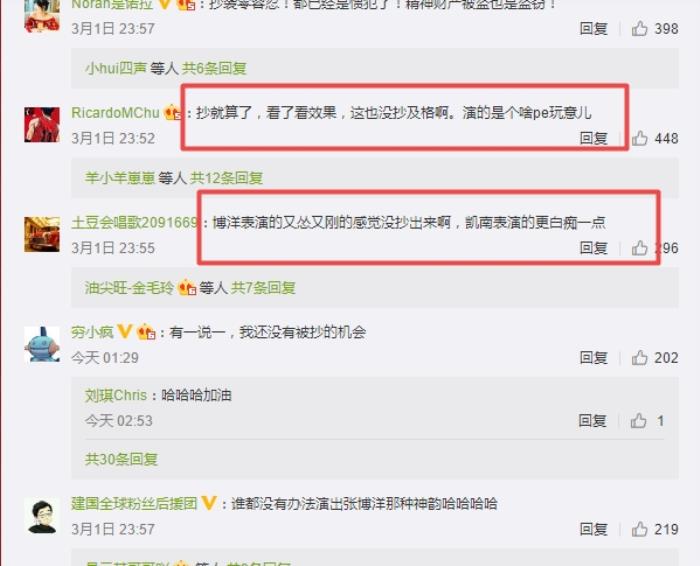The height and width of the screenshot is (566, 700).
Task: Like 土豆会唱歌 comment thumbs-up icon
Action: point(639,248)
